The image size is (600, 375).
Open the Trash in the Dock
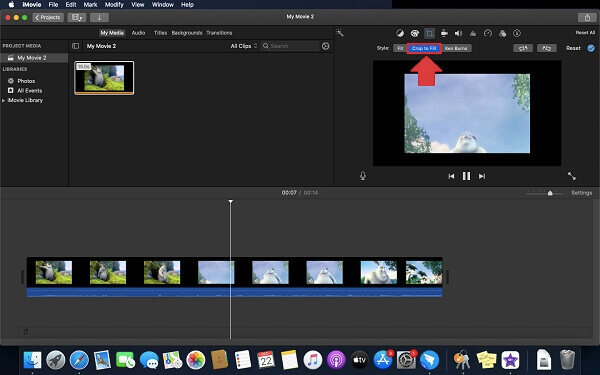click(567, 360)
